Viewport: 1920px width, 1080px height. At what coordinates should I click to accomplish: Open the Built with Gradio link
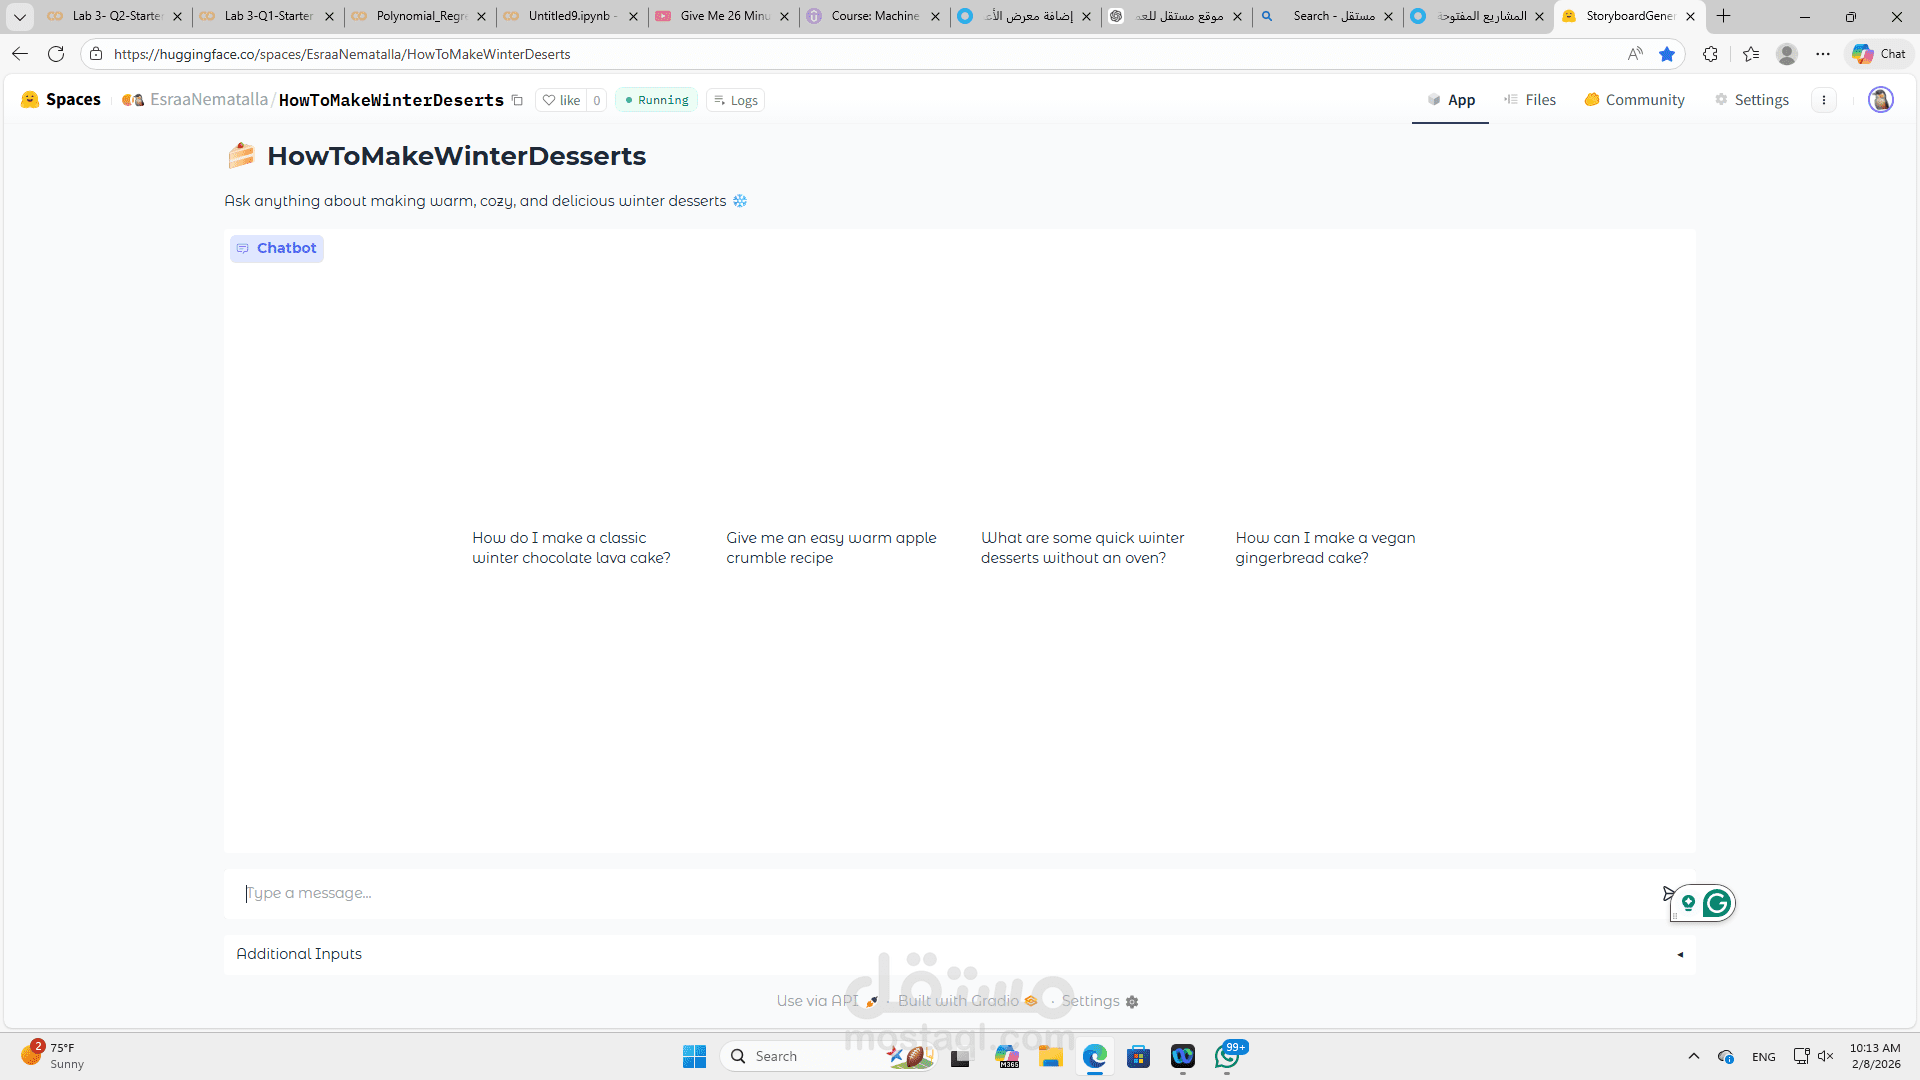point(968,1001)
